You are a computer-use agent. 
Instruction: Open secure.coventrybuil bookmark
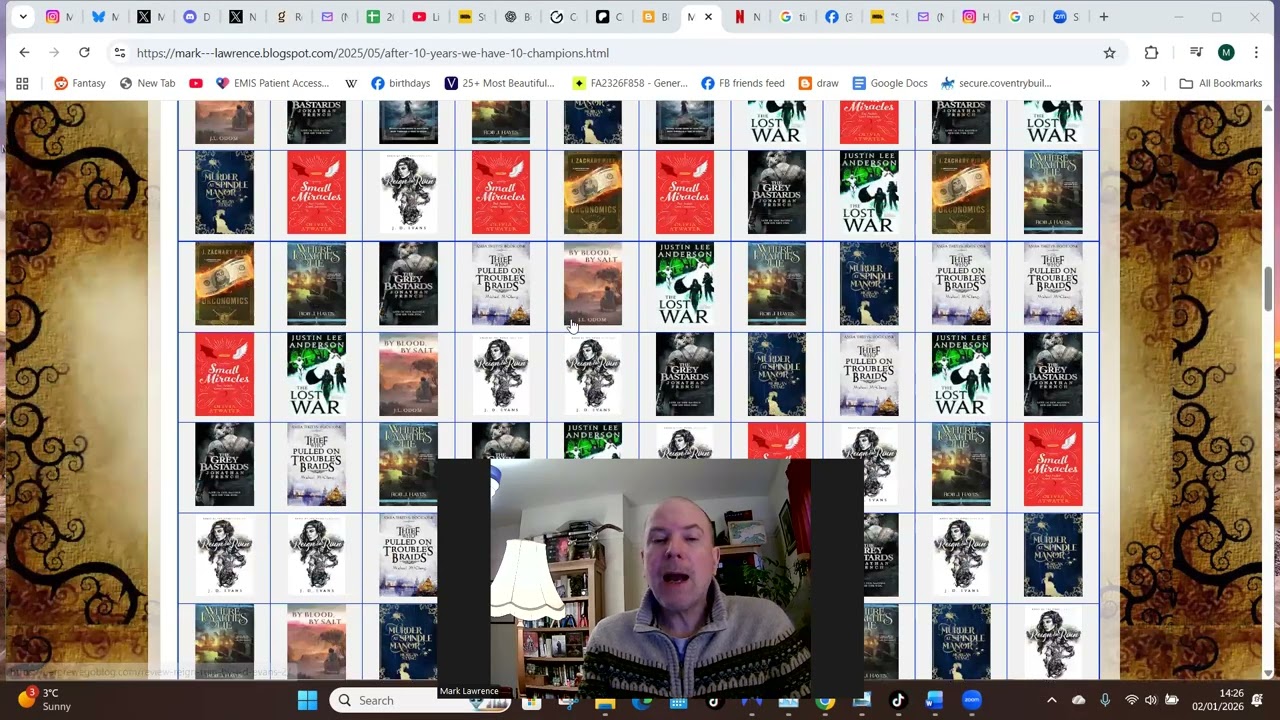coord(995,83)
